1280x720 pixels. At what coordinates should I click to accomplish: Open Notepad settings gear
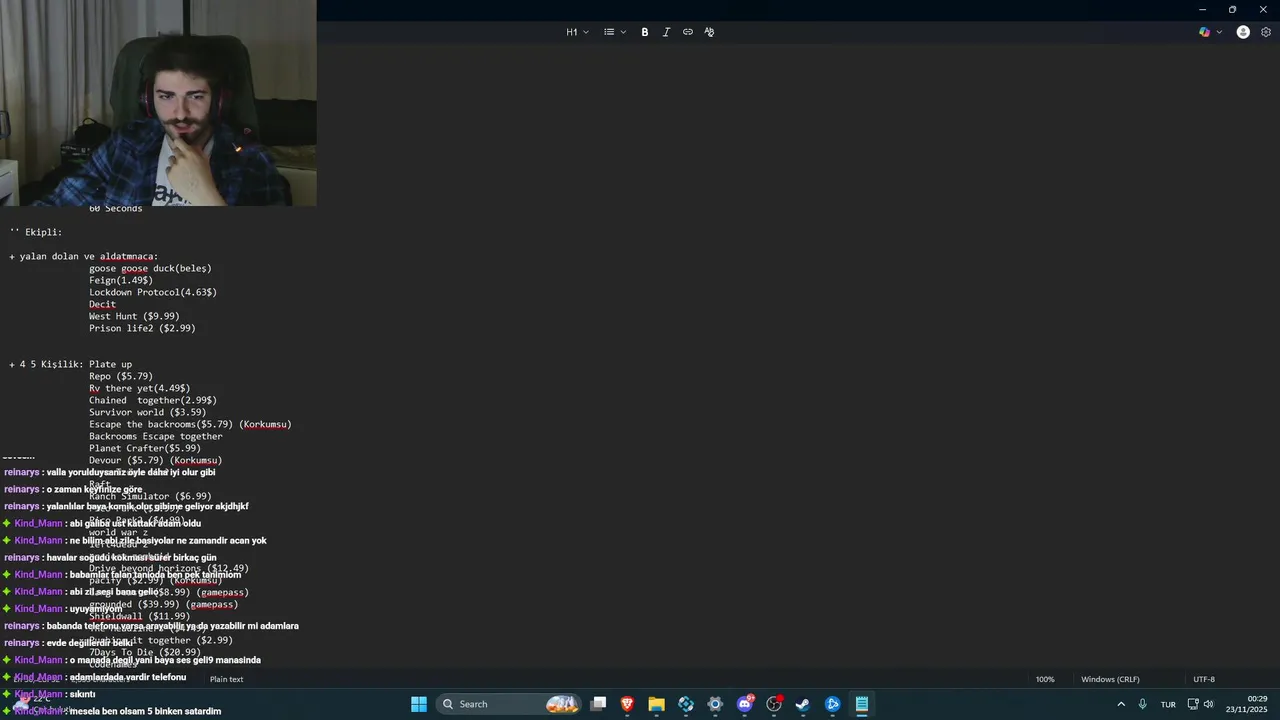pos(1266,32)
